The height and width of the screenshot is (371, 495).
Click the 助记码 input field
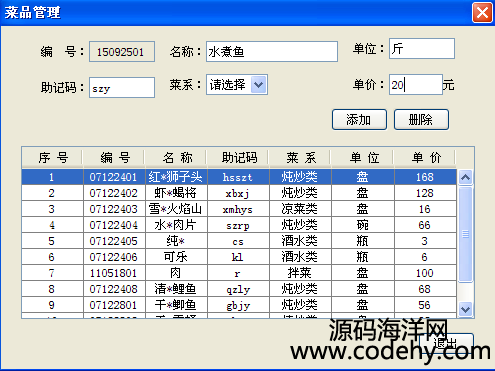coord(122,88)
